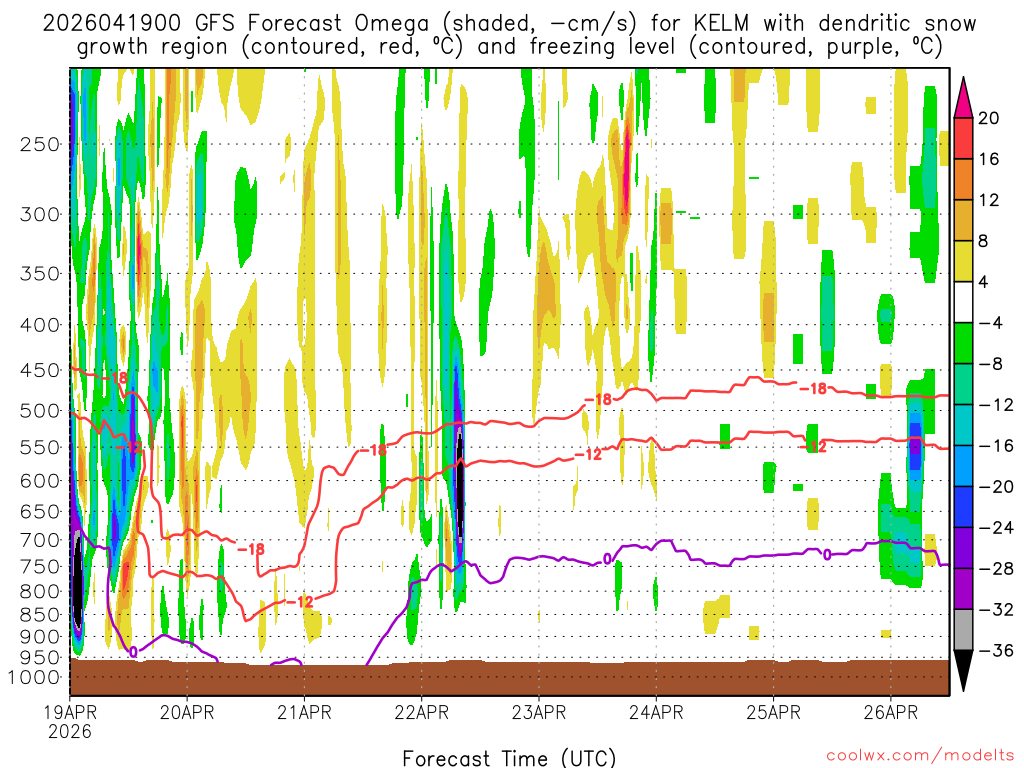
Task: Click the 600 pressure level label
Action: click(40, 481)
